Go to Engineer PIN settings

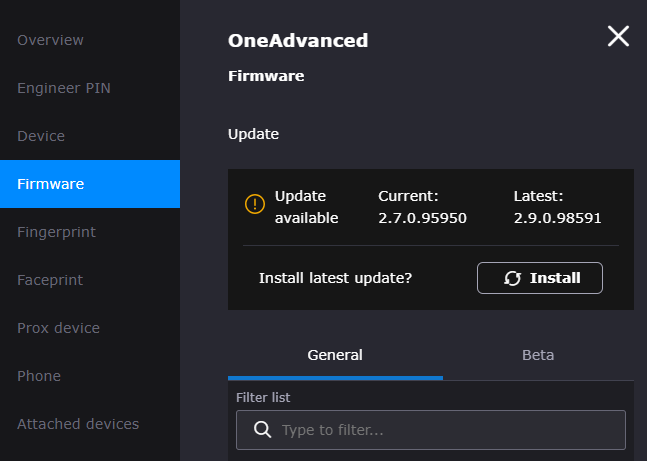tap(64, 88)
